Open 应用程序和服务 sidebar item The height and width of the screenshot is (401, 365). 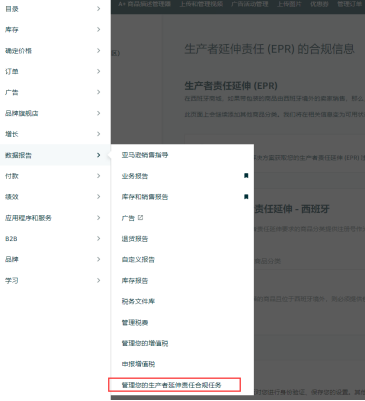28,218
